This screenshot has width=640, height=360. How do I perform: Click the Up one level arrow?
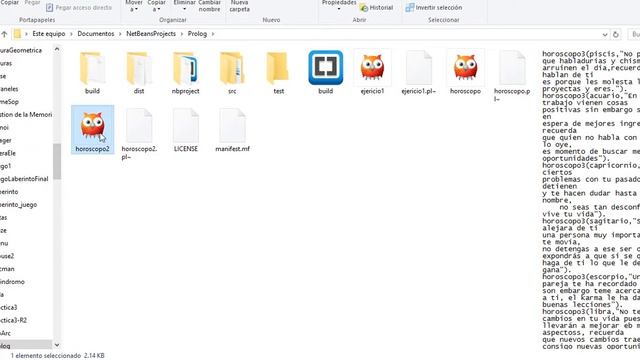[4, 34]
